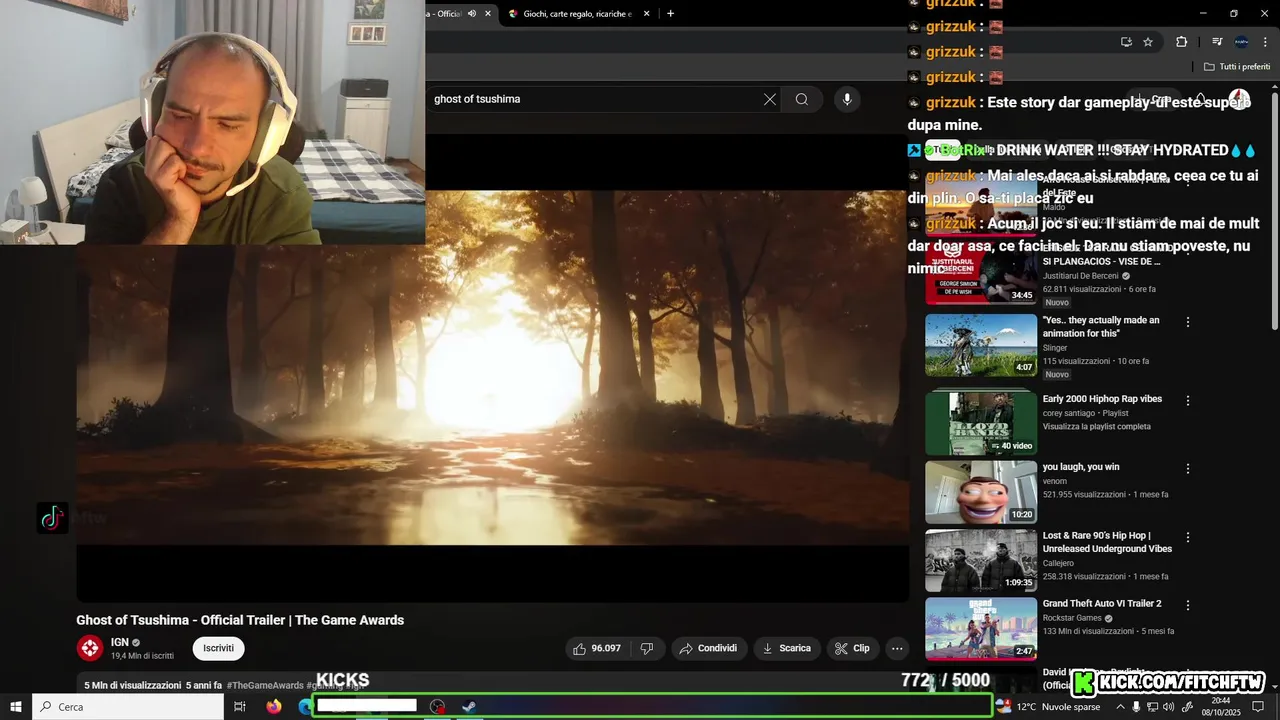
Task: Click the '5 Mln di visualizzazioni' description text
Action: tap(132, 685)
